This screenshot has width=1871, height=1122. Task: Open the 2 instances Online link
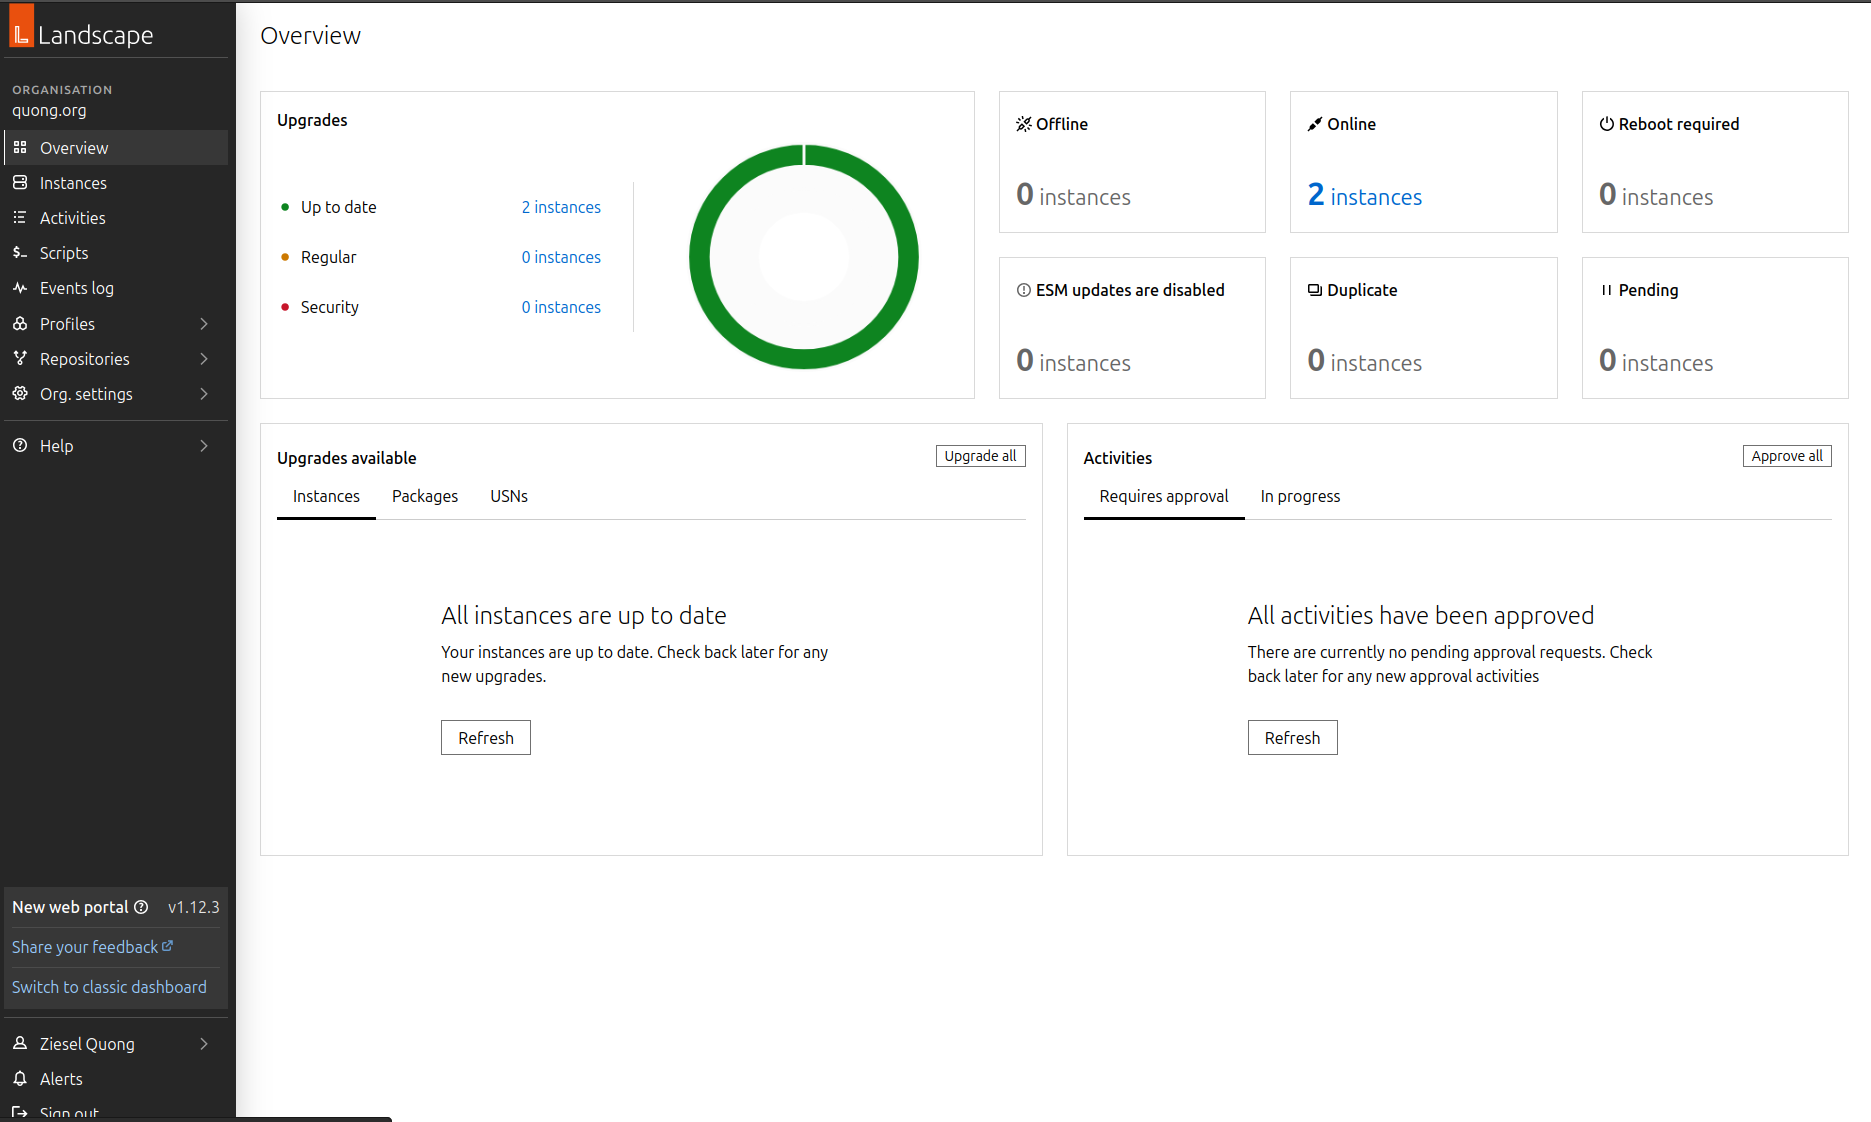(x=1365, y=196)
